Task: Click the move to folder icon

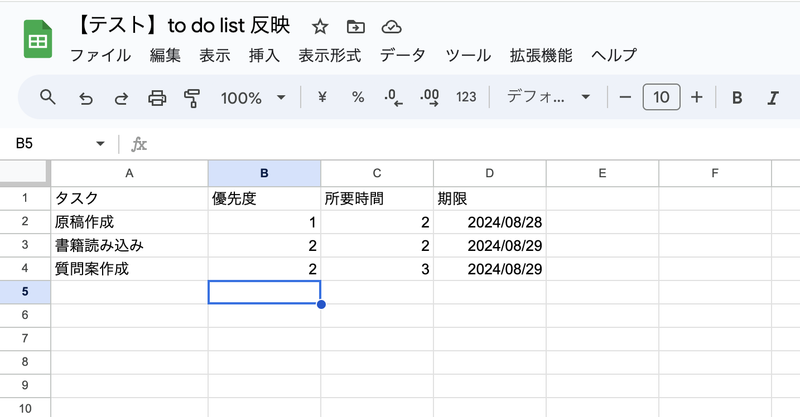Action: 355,27
